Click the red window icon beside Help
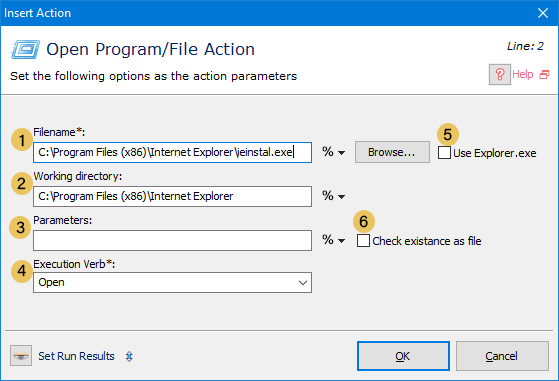 (544, 74)
